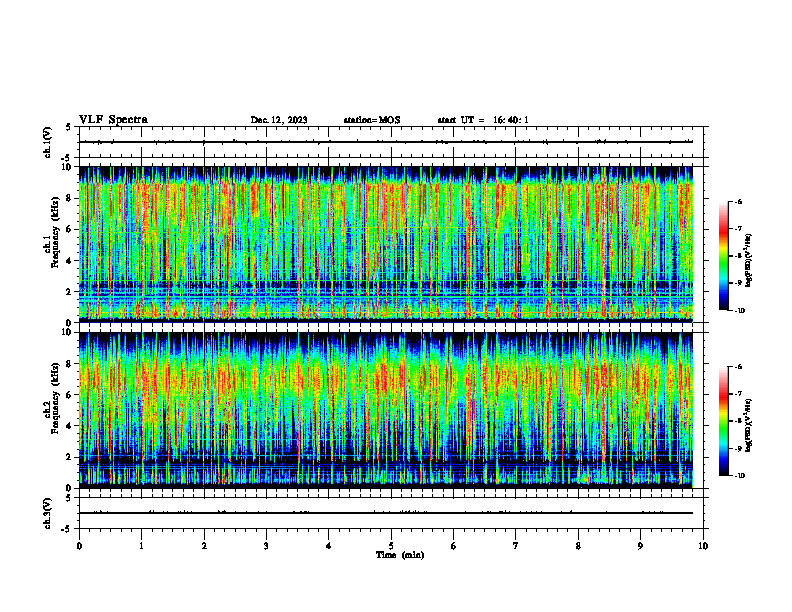This screenshot has height=612, width=792.
Task: Click the ch.1 voltage waveform trace
Action: click(385, 142)
